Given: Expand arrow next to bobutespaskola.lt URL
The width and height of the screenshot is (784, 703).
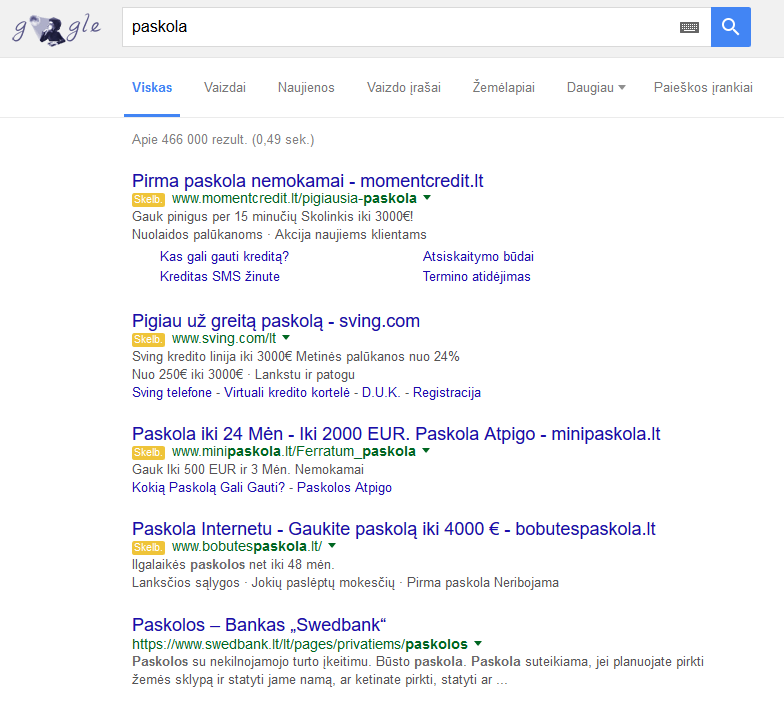Looking at the screenshot, I should coord(332,546).
